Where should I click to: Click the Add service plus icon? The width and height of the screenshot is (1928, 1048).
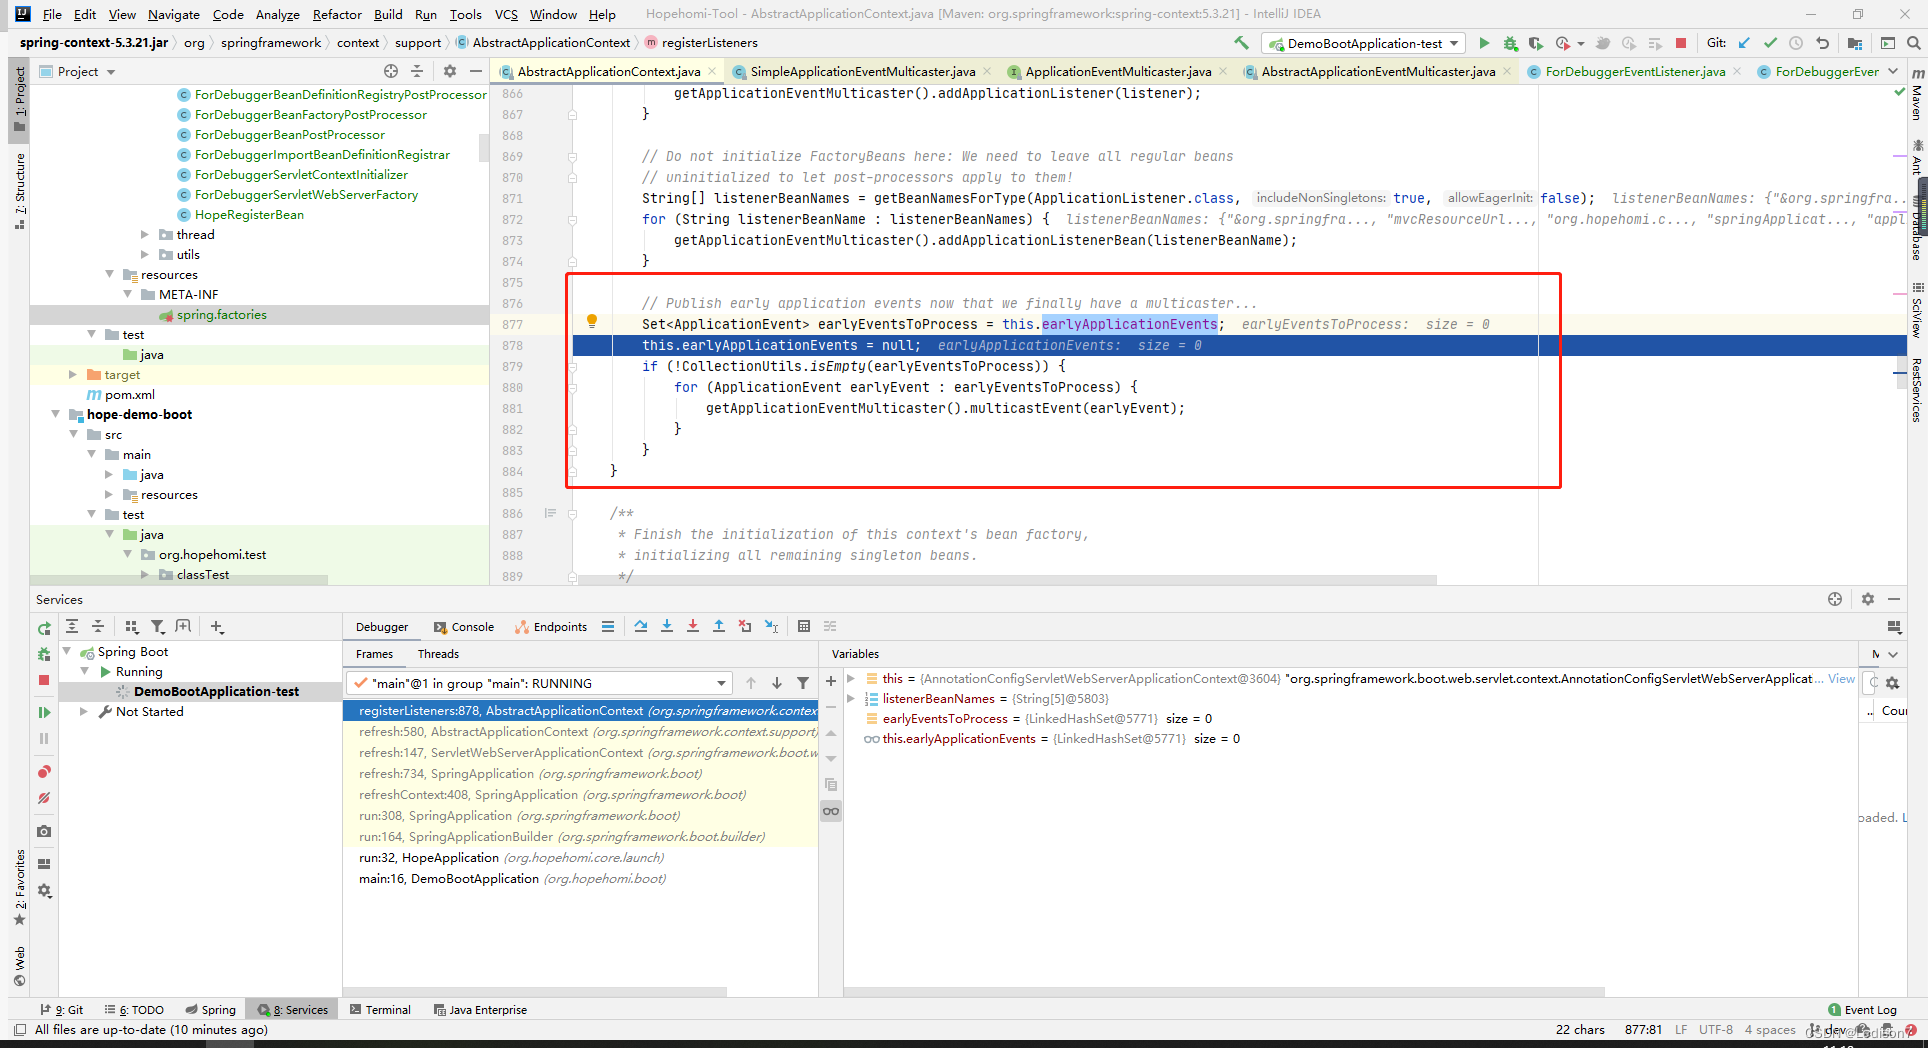point(217,626)
